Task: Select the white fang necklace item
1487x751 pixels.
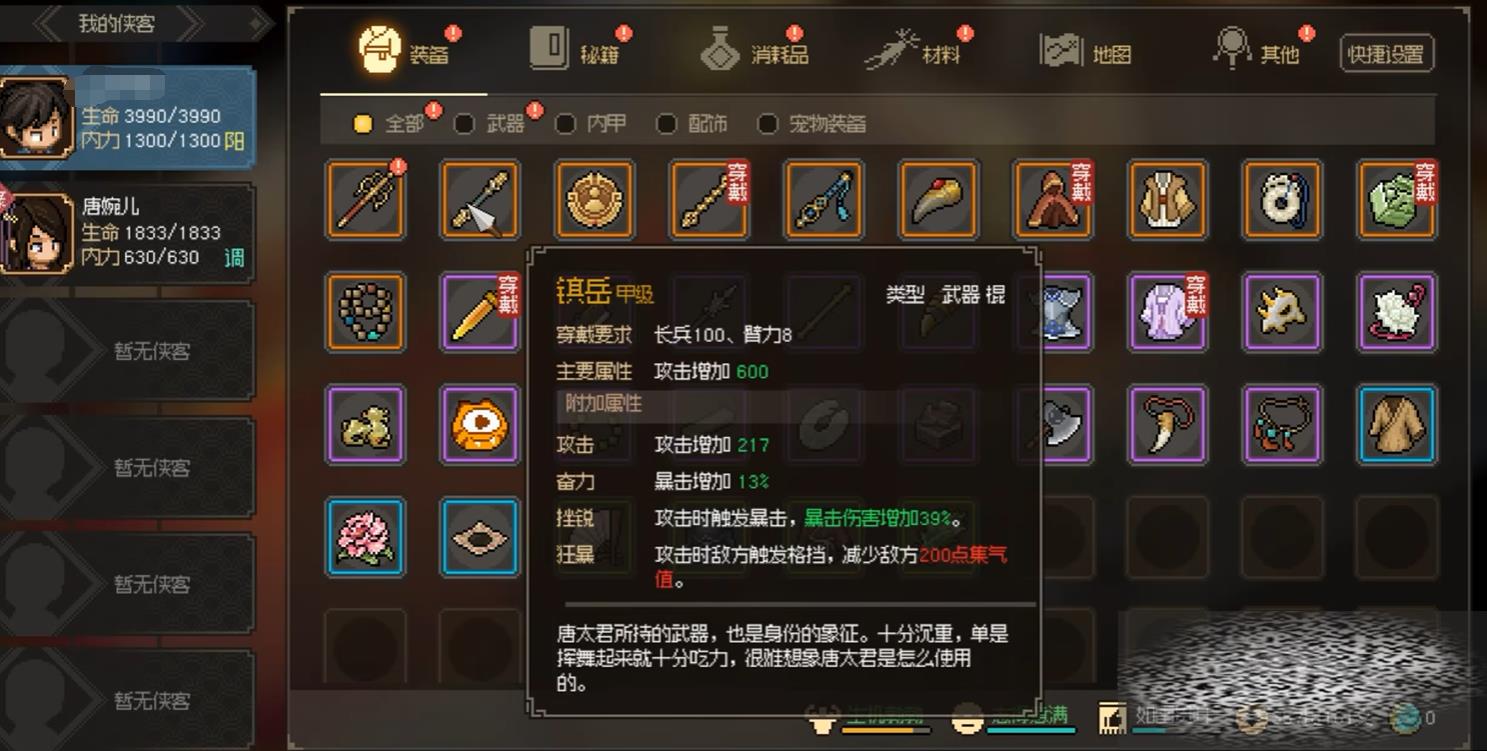Action: point(1167,424)
